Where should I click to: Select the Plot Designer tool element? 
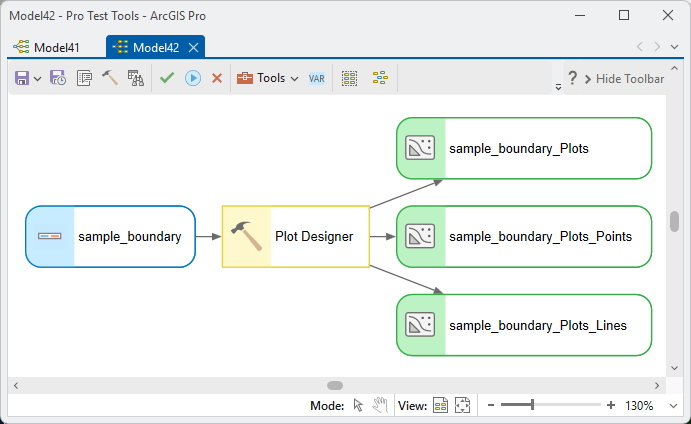coord(296,237)
